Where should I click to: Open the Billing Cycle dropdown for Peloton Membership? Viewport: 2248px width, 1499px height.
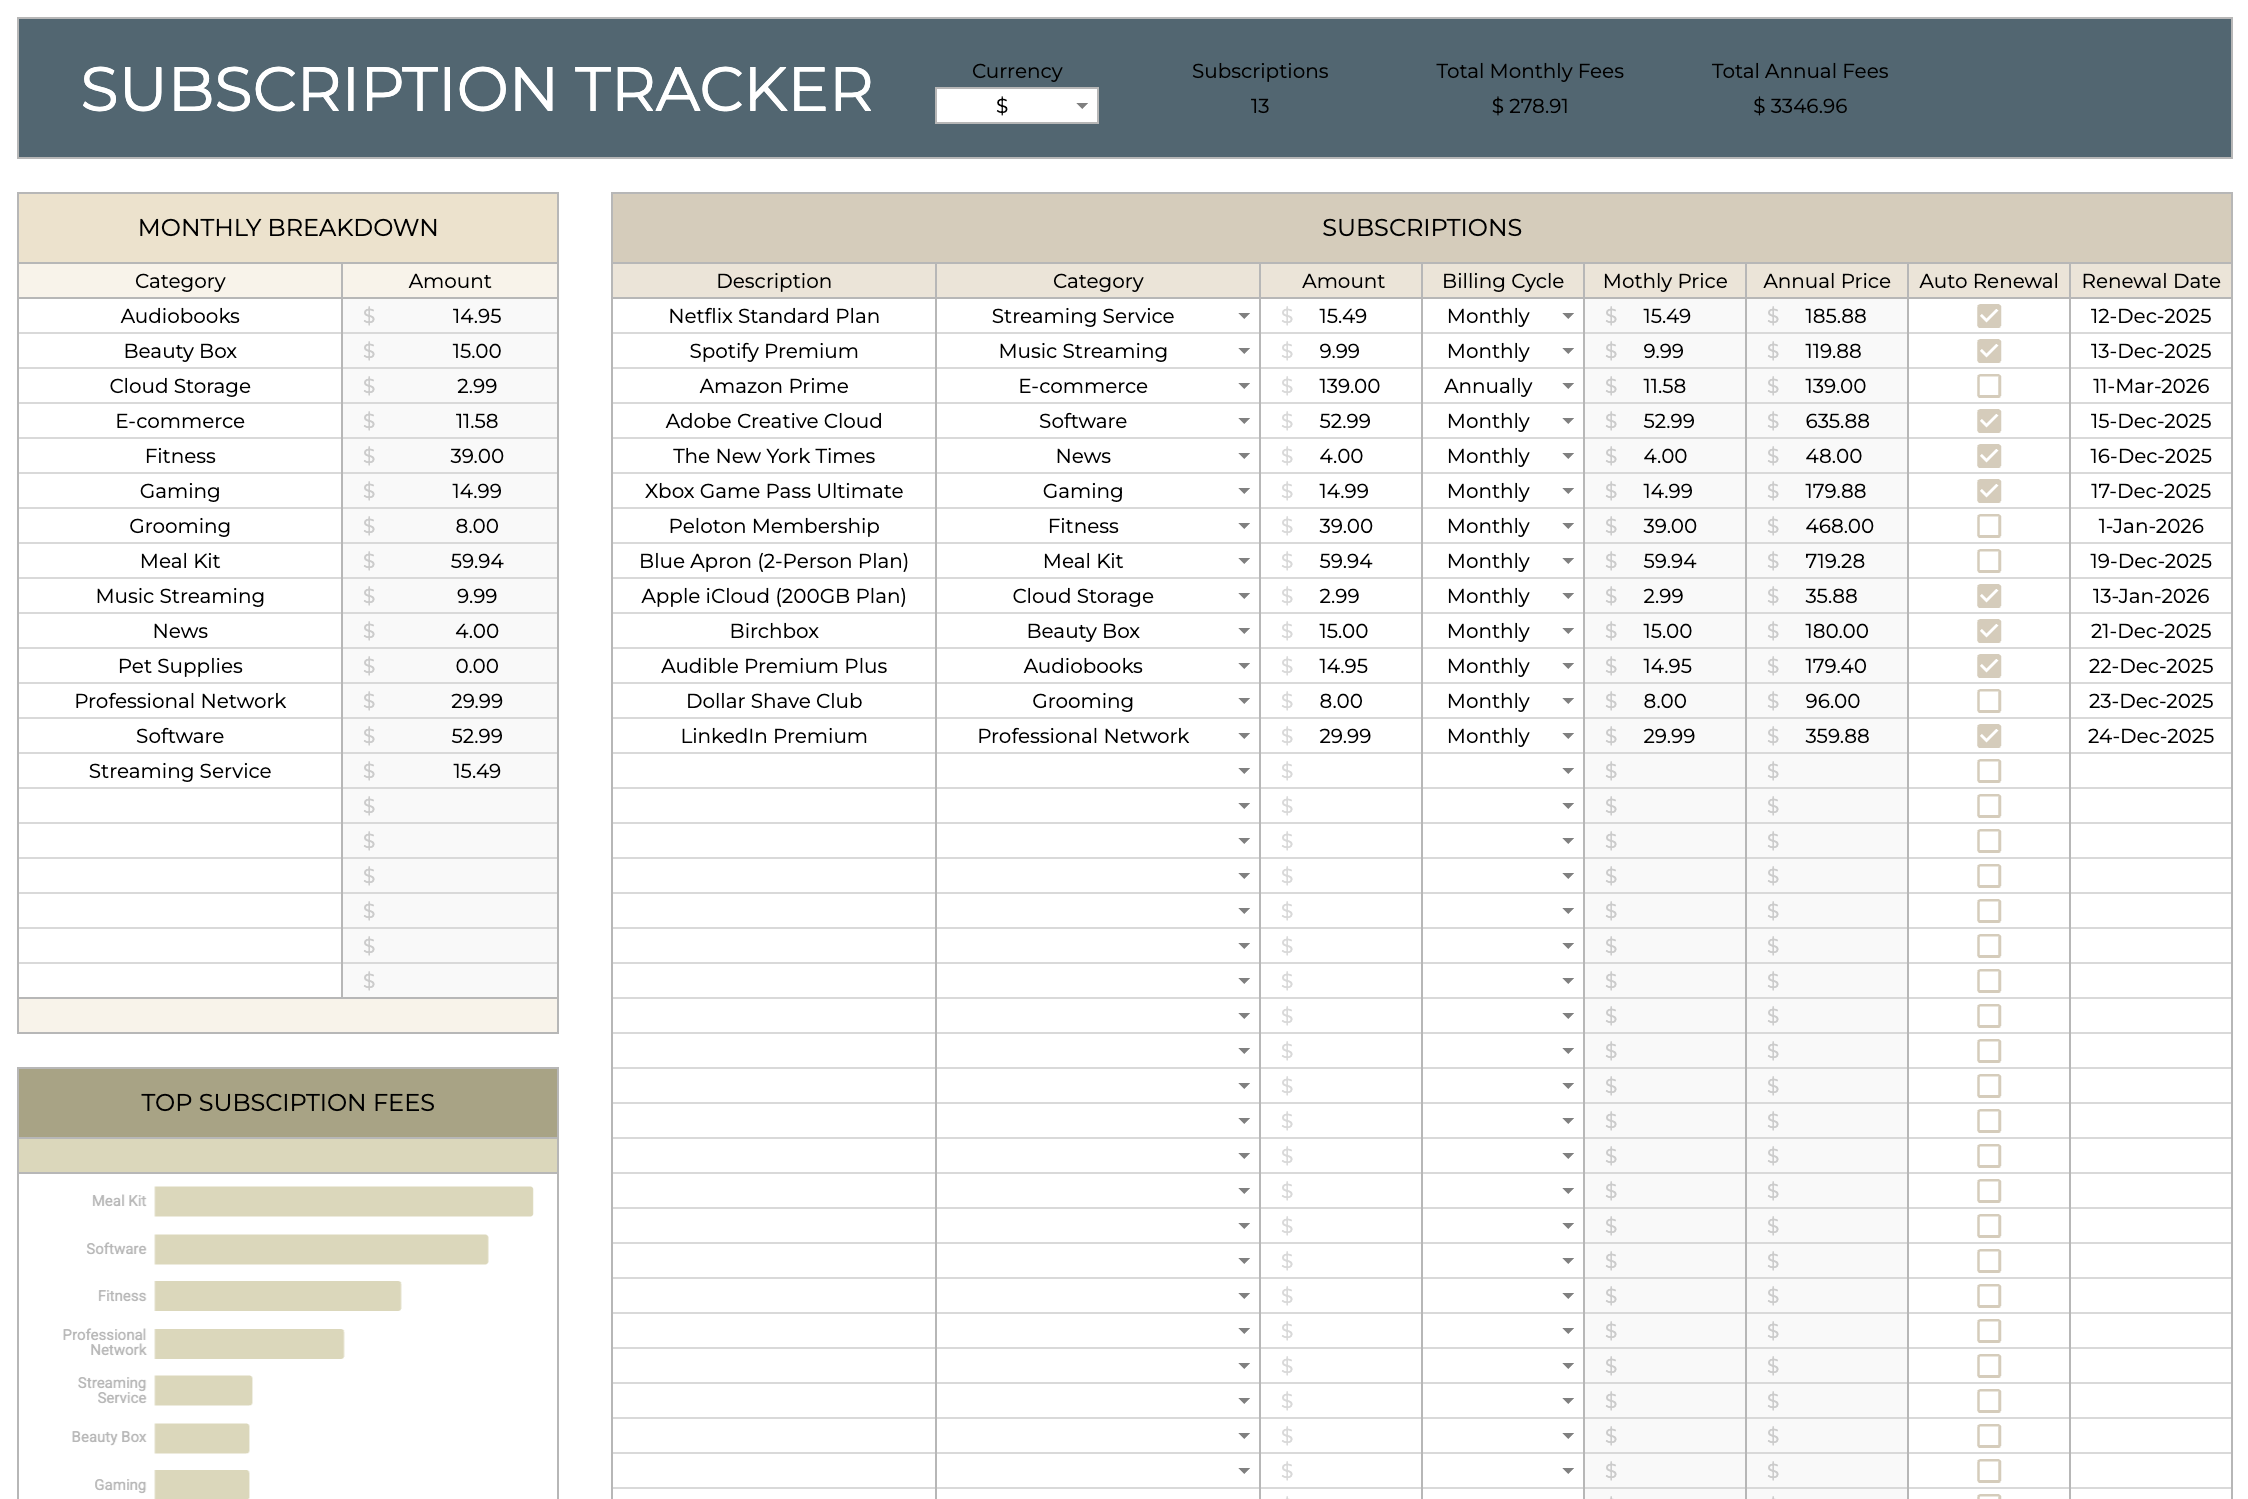1566,525
